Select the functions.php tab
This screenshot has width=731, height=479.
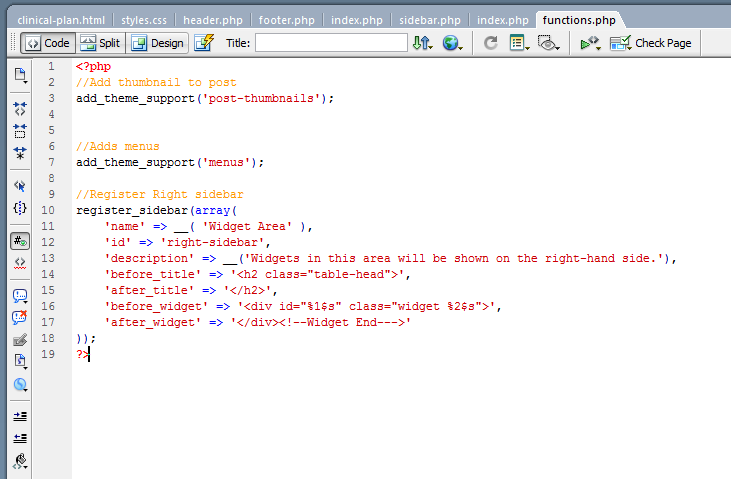(579, 20)
